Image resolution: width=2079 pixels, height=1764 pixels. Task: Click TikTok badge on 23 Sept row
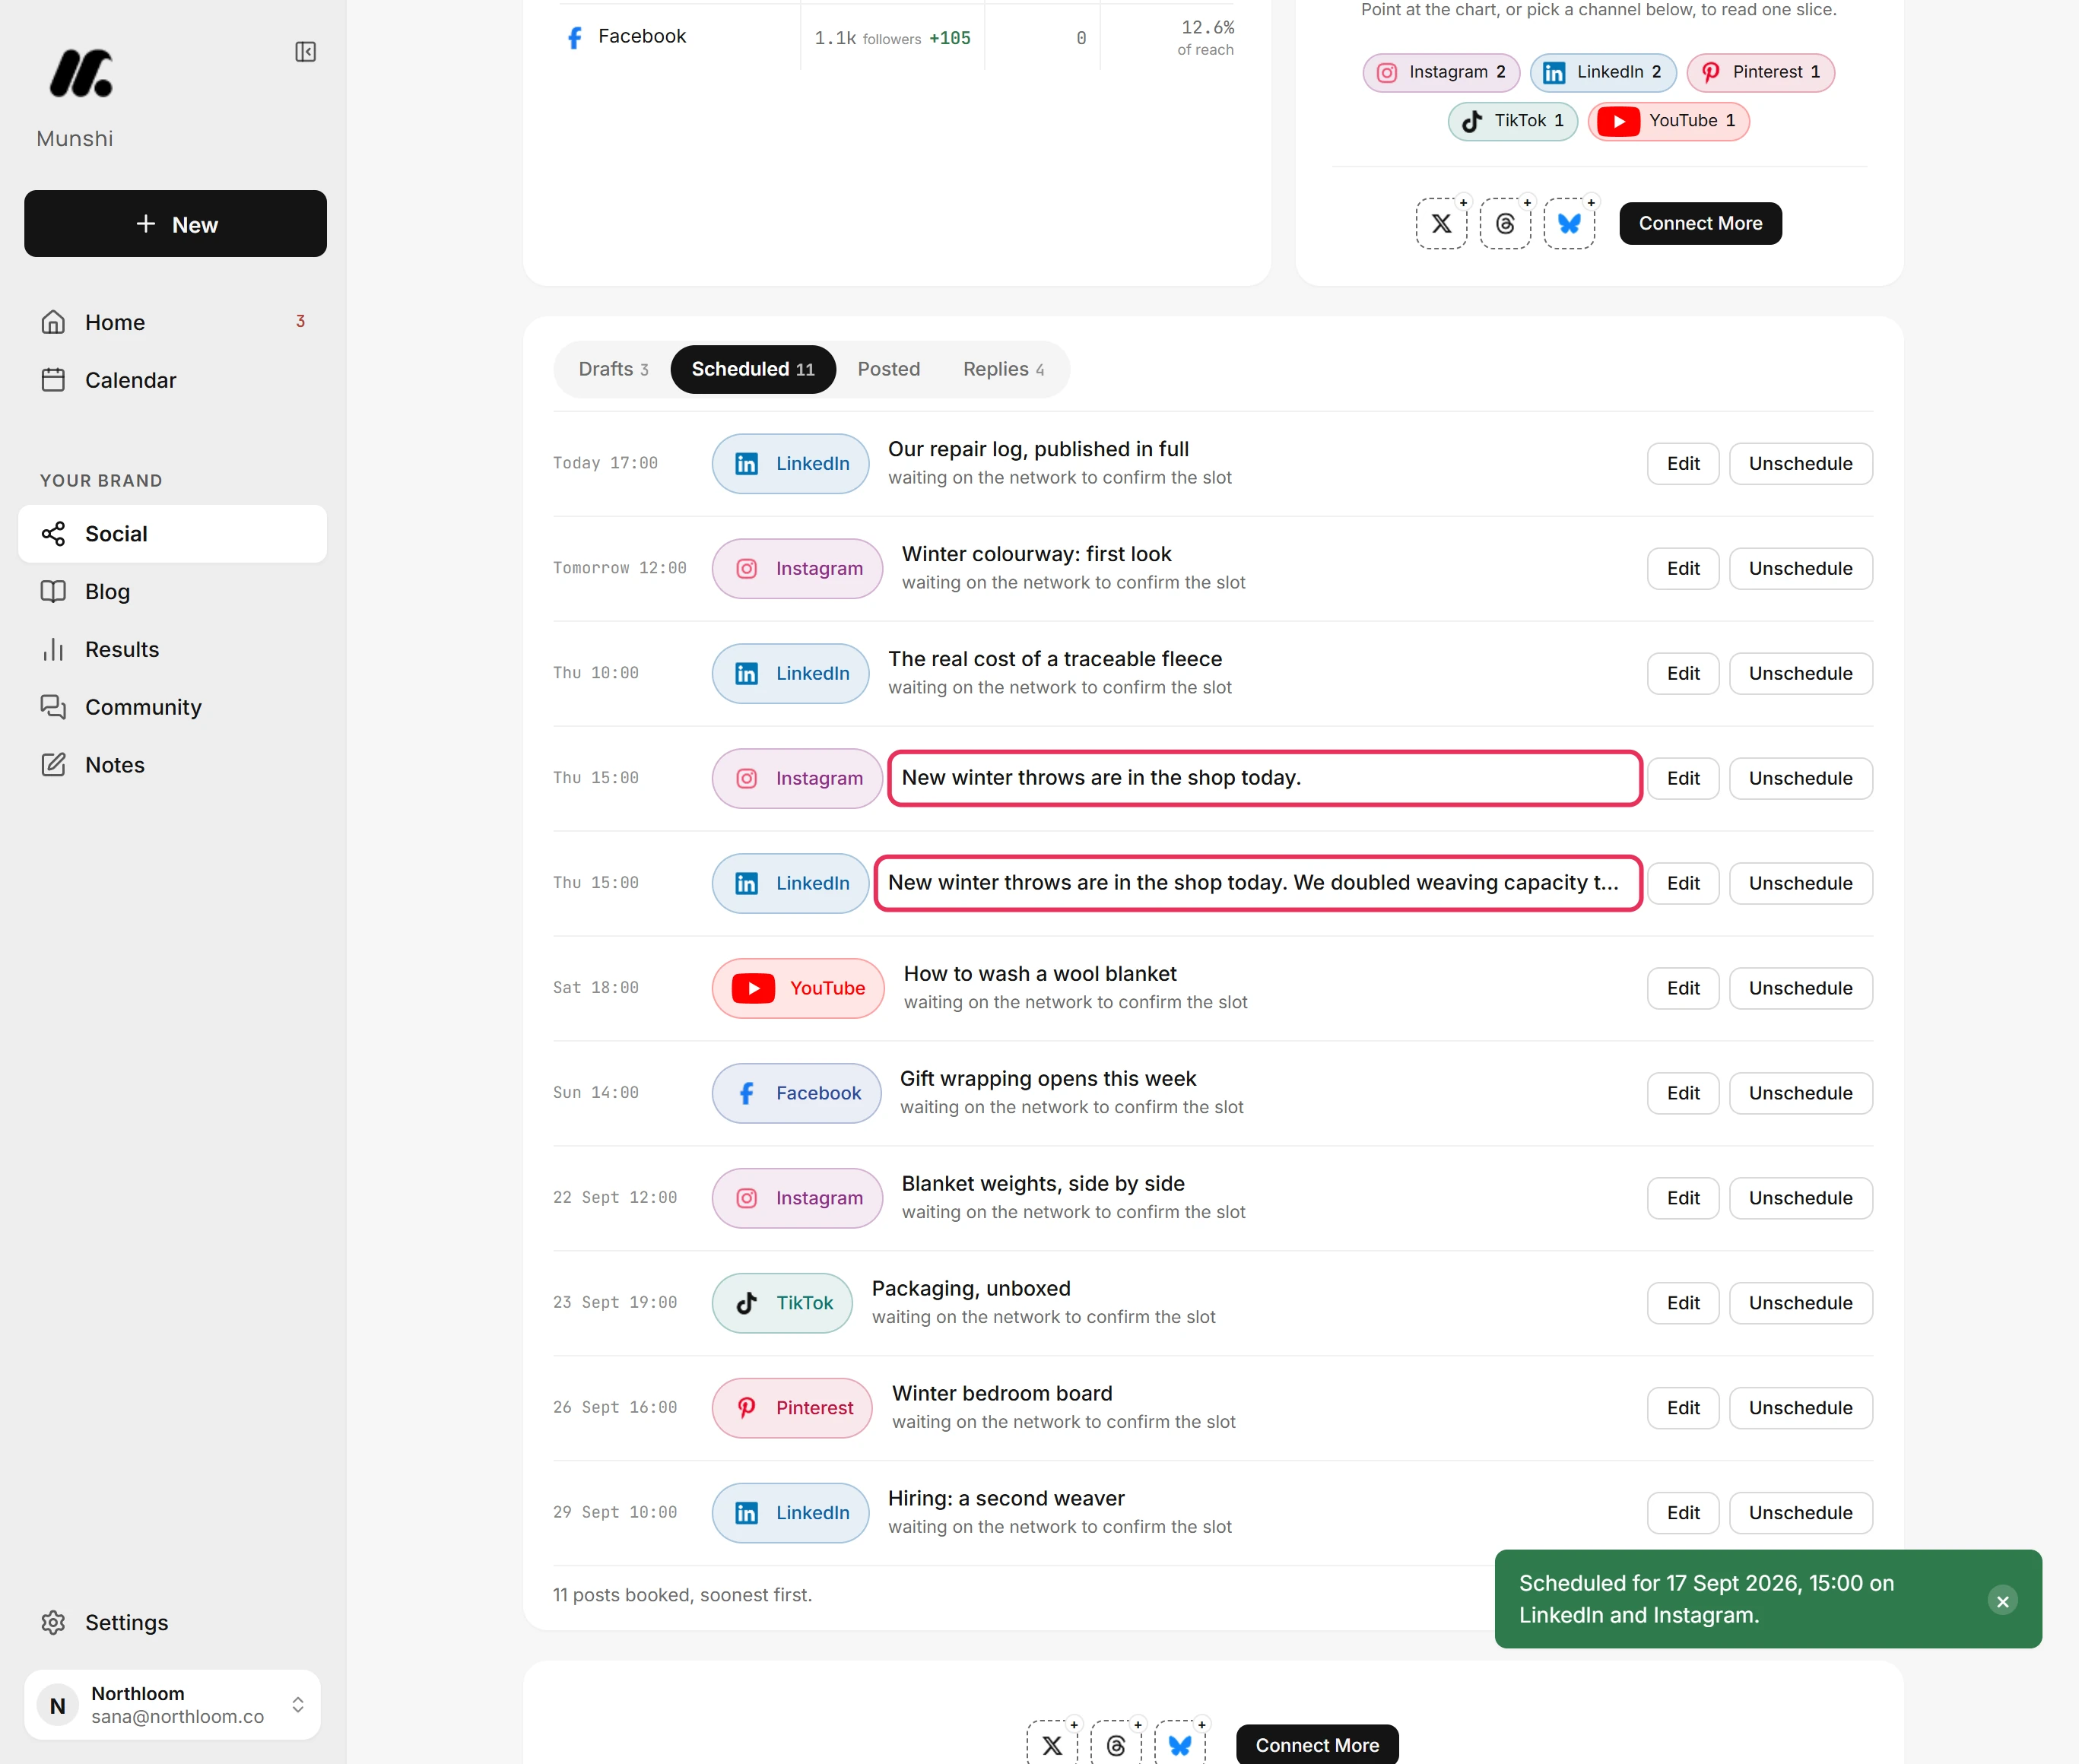pyautogui.click(x=782, y=1303)
